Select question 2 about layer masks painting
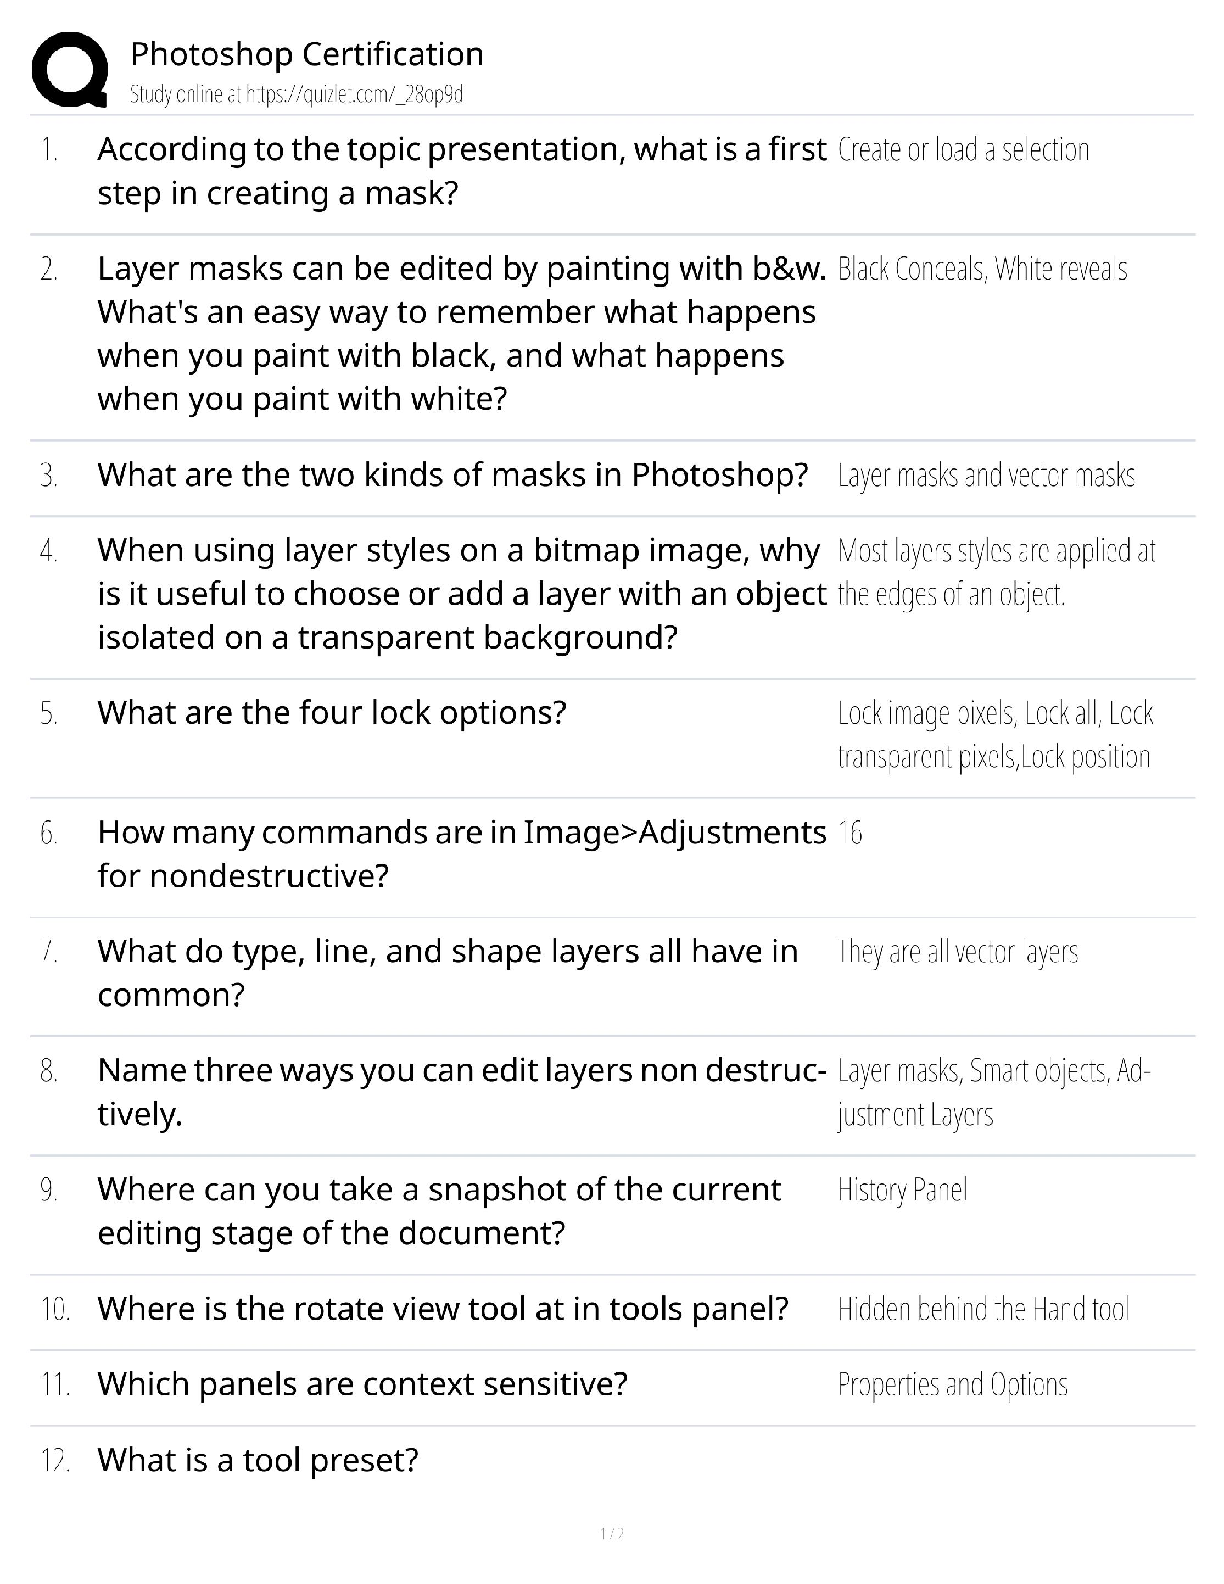 coord(461,333)
